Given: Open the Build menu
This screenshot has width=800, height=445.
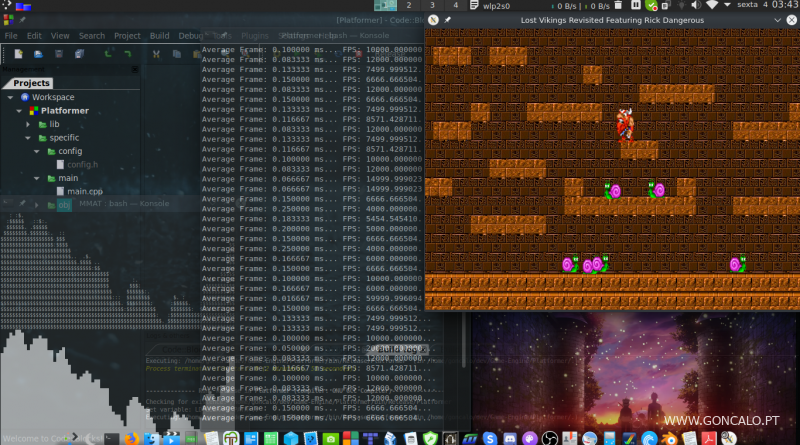Looking at the screenshot, I should [159, 36].
